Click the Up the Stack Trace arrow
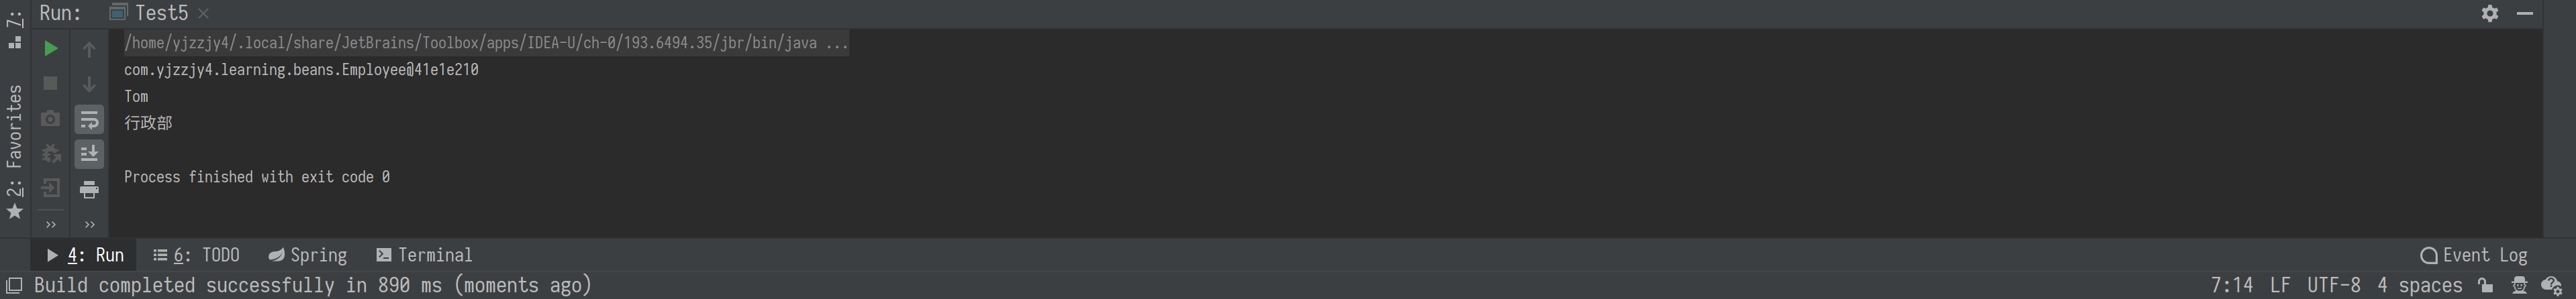 [89, 49]
